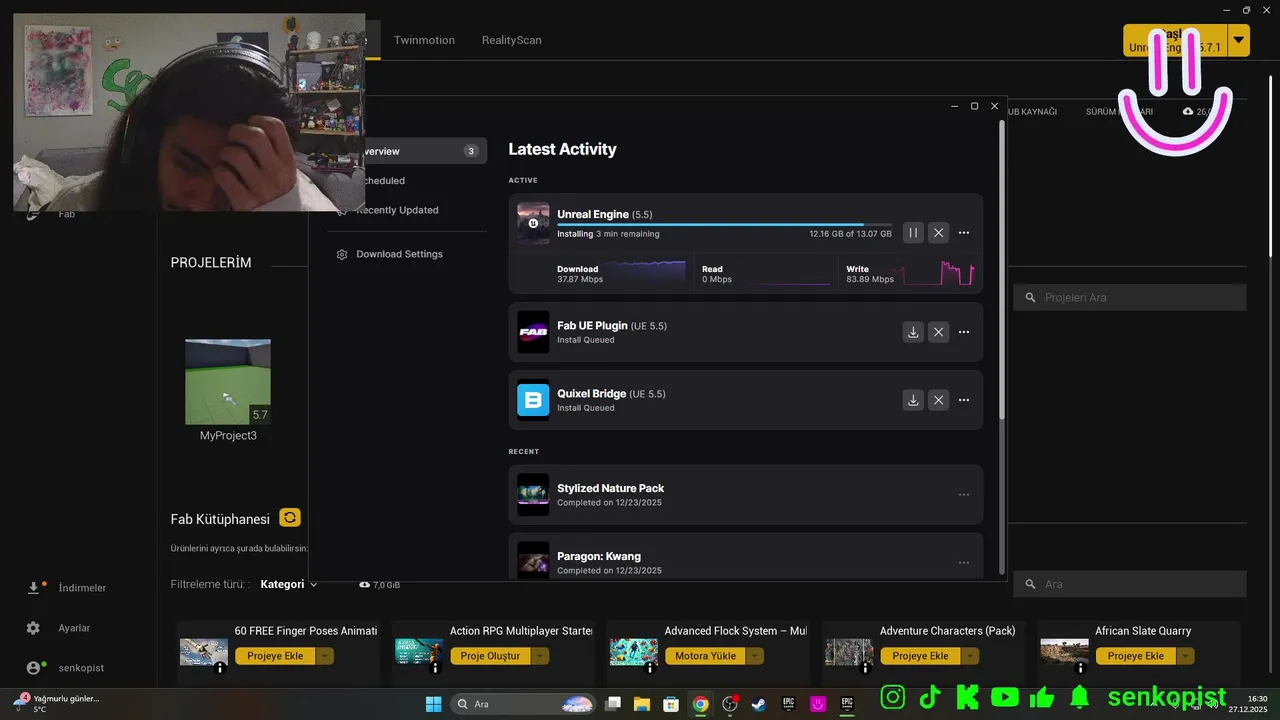The image size is (1280, 720).
Task: Click the Quixel Bridge logo icon
Action: click(x=533, y=400)
